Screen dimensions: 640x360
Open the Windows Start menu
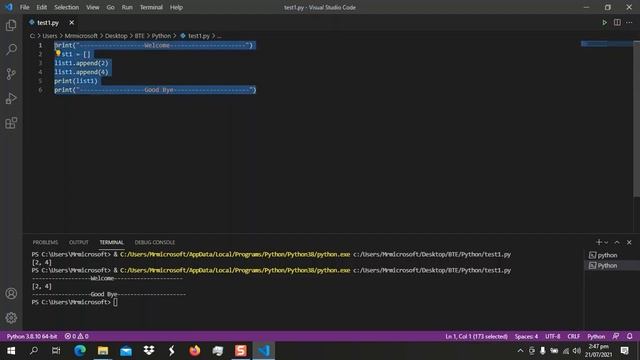[11, 351]
